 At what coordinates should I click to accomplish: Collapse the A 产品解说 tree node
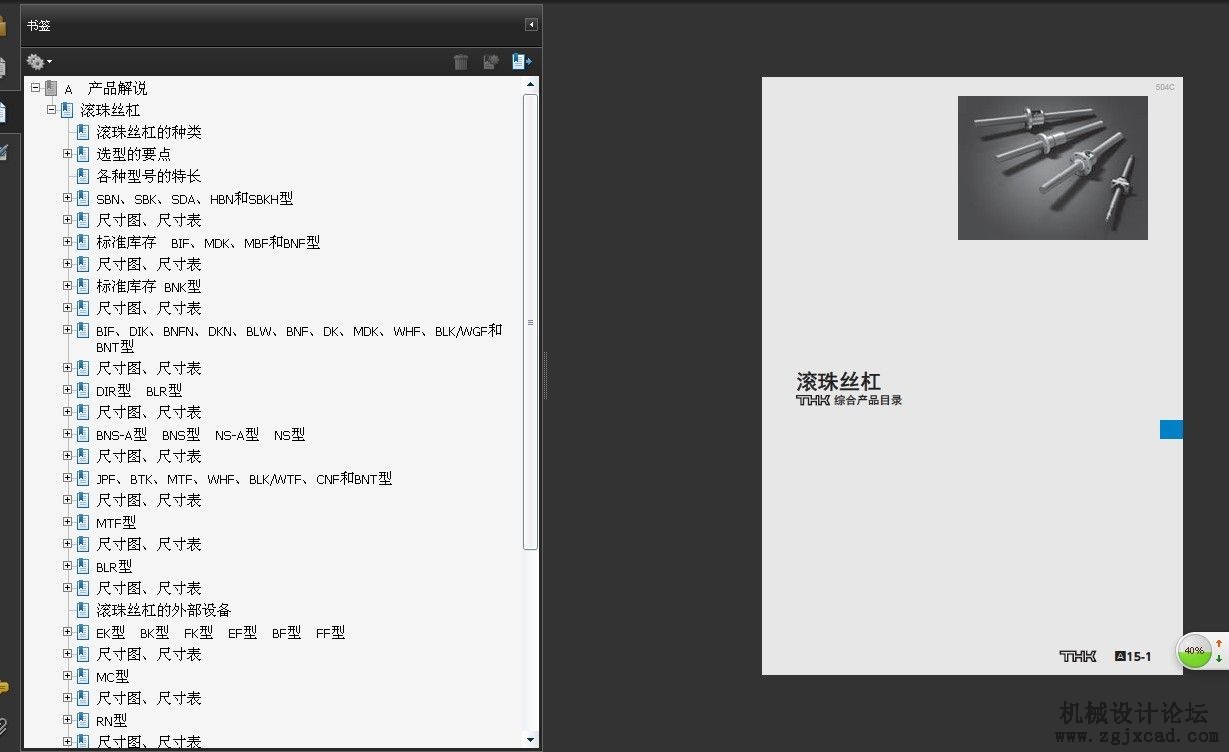pos(36,88)
